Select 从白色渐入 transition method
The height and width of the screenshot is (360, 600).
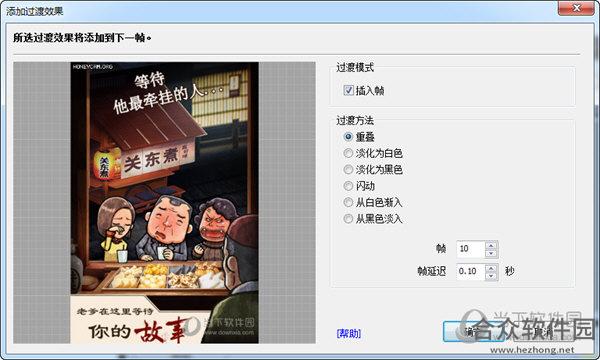pyautogui.click(x=348, y=202)
